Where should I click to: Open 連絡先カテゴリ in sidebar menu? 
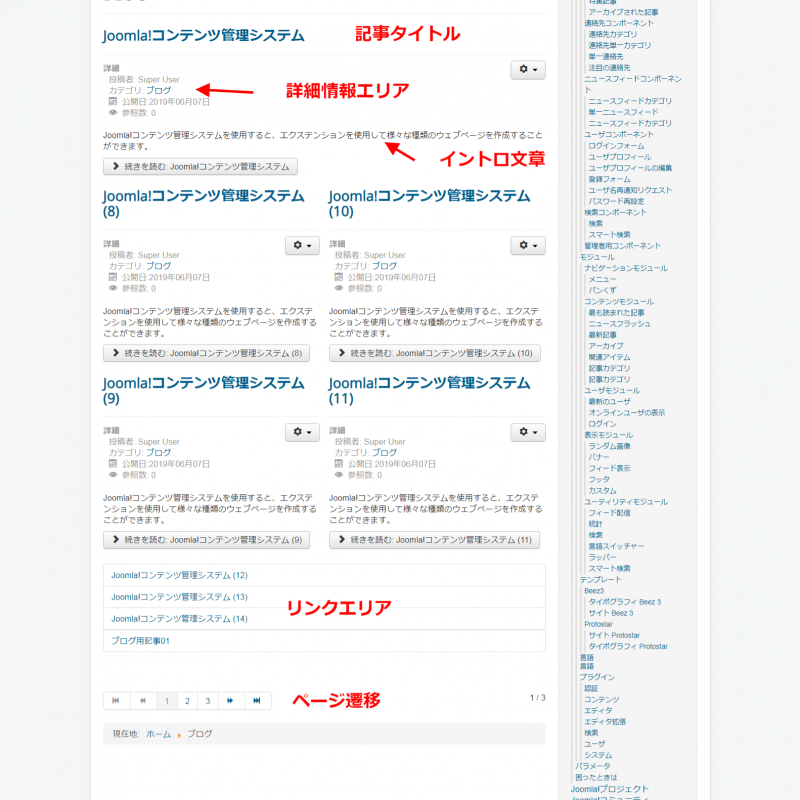(613, 34)
